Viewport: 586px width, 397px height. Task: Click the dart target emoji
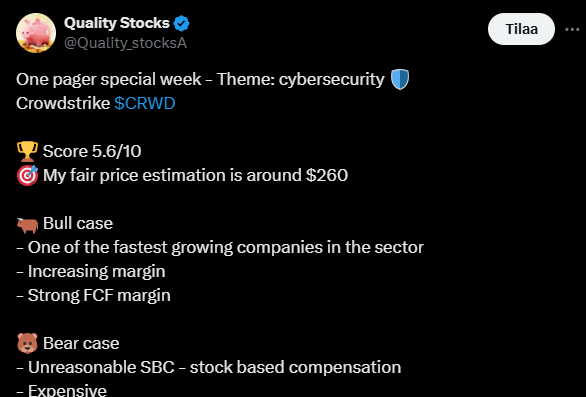click(x=27, y=175)
